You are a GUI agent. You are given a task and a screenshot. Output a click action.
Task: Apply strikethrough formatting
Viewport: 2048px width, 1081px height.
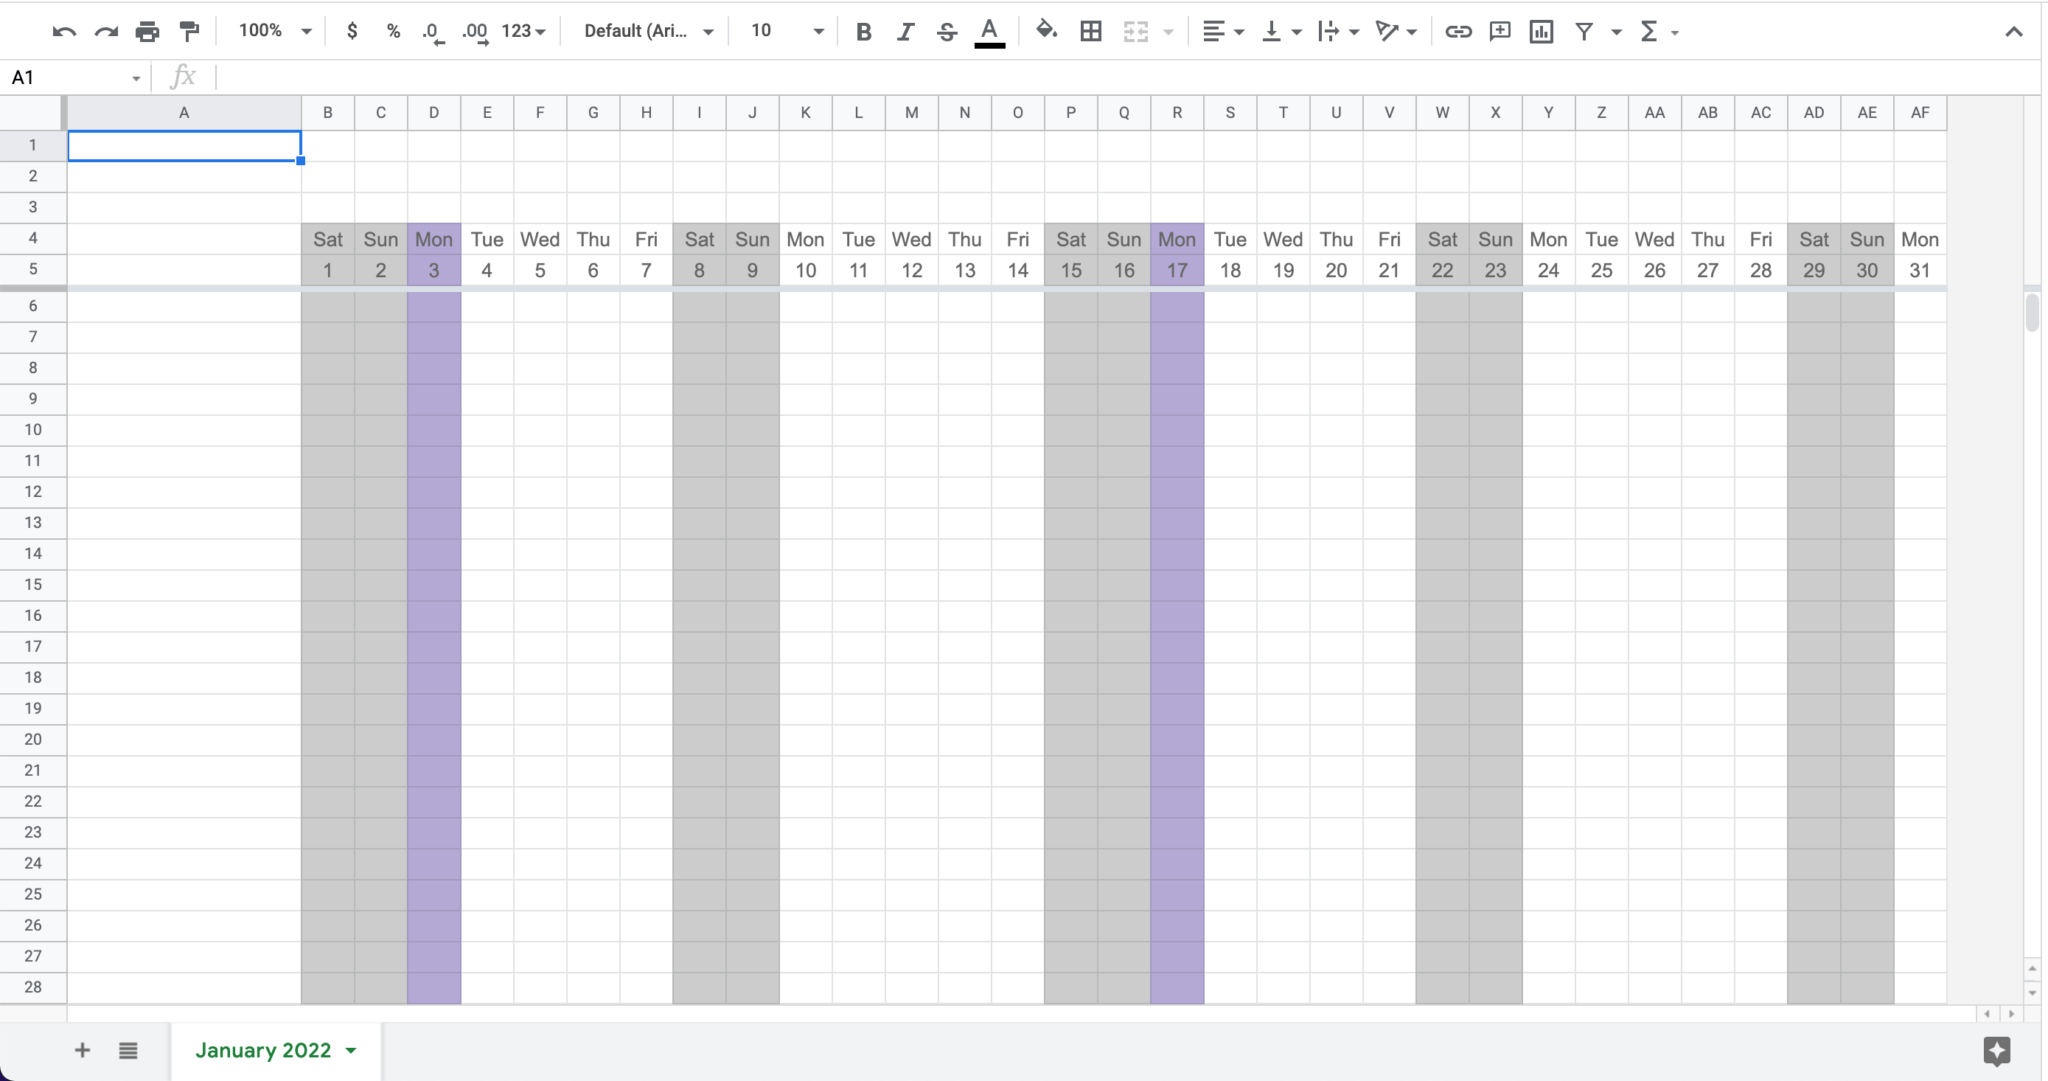[x=946, y=31]
